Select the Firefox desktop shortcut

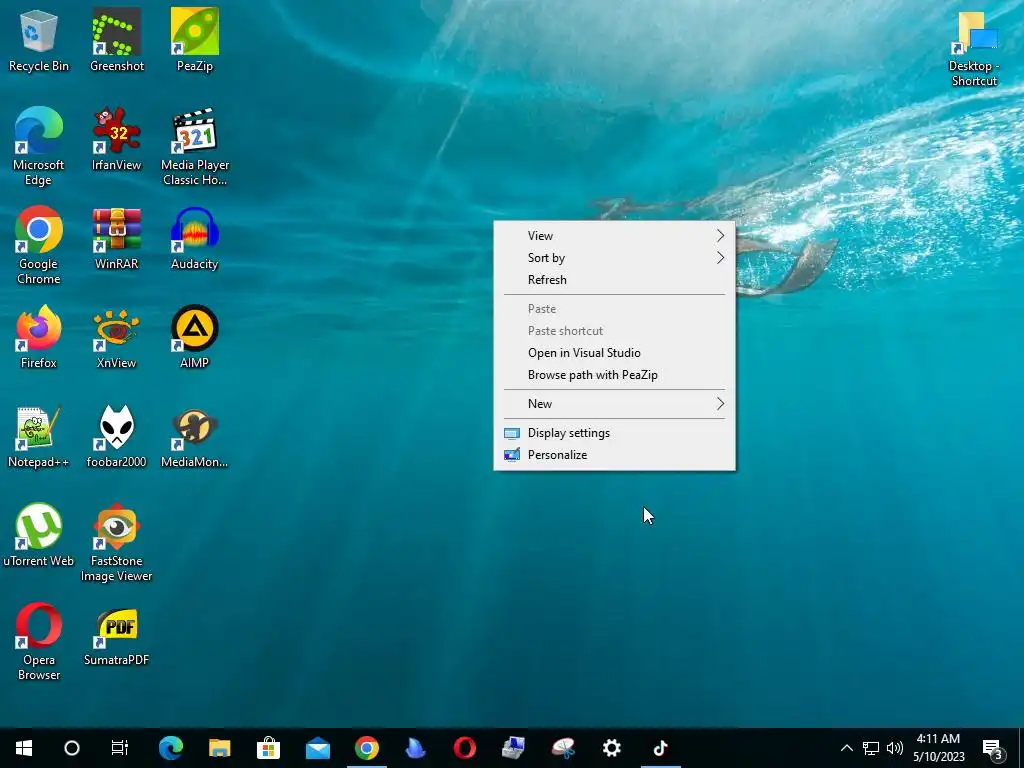[39, 338]
